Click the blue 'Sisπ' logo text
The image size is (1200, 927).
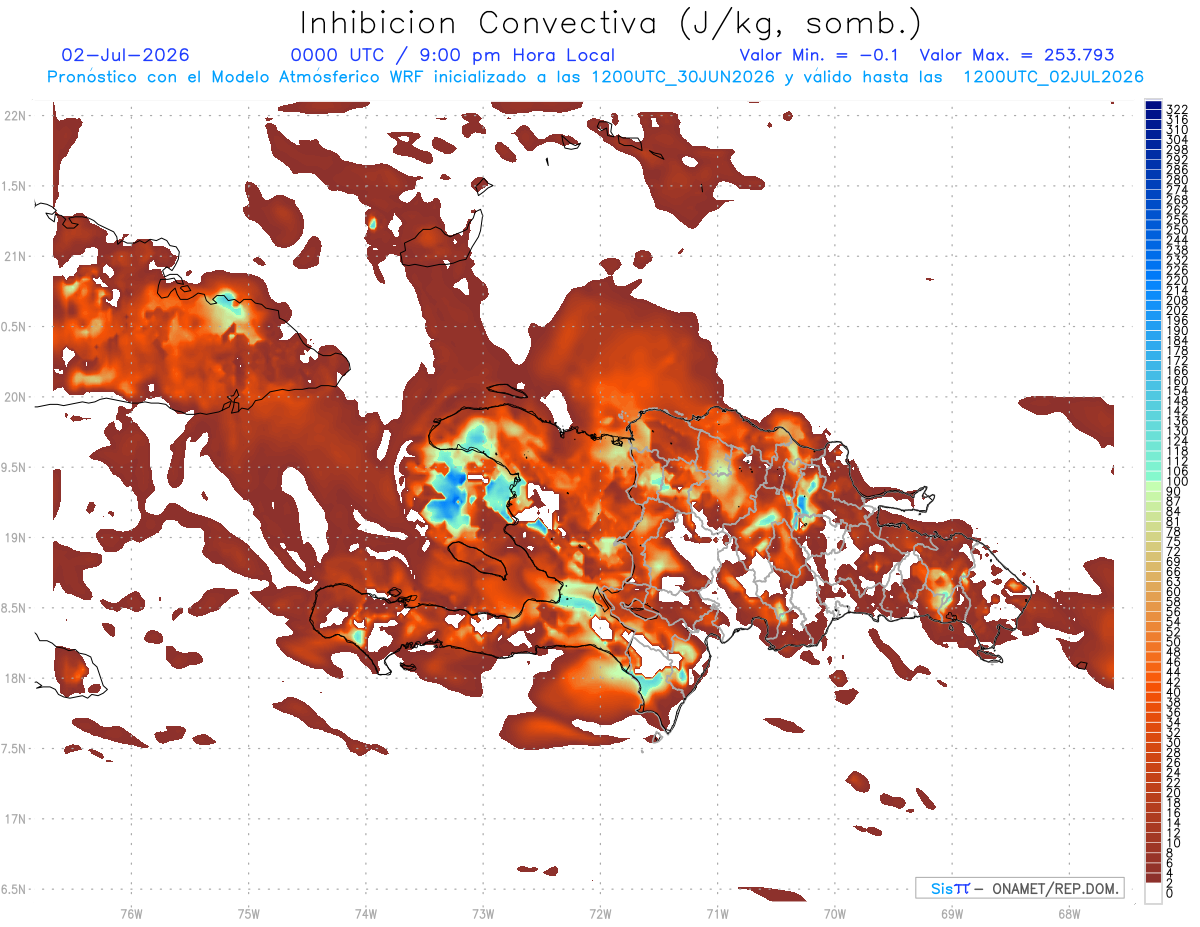(x=950, y=888)
